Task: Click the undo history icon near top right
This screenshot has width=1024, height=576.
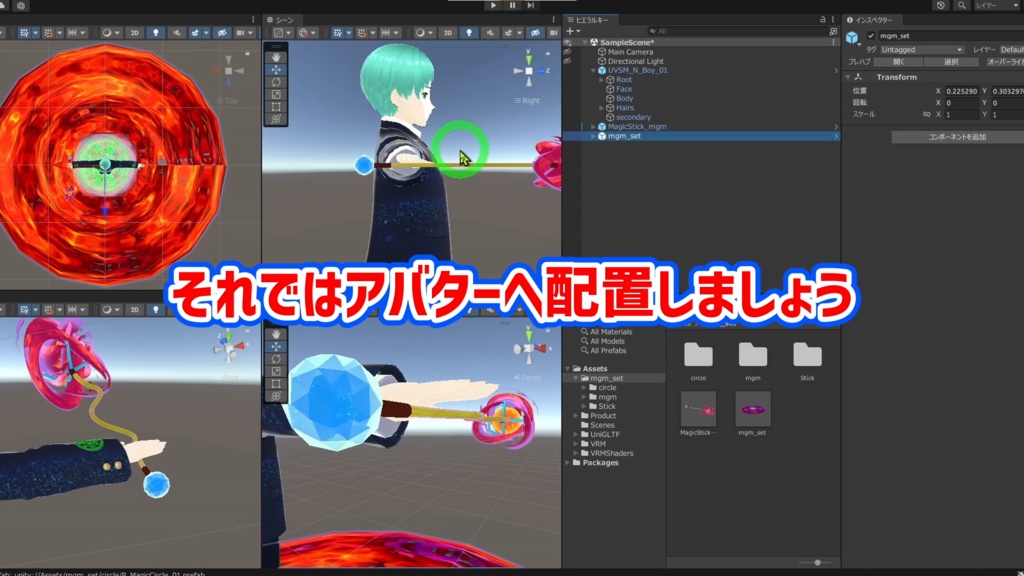Action: pos(940,6)
